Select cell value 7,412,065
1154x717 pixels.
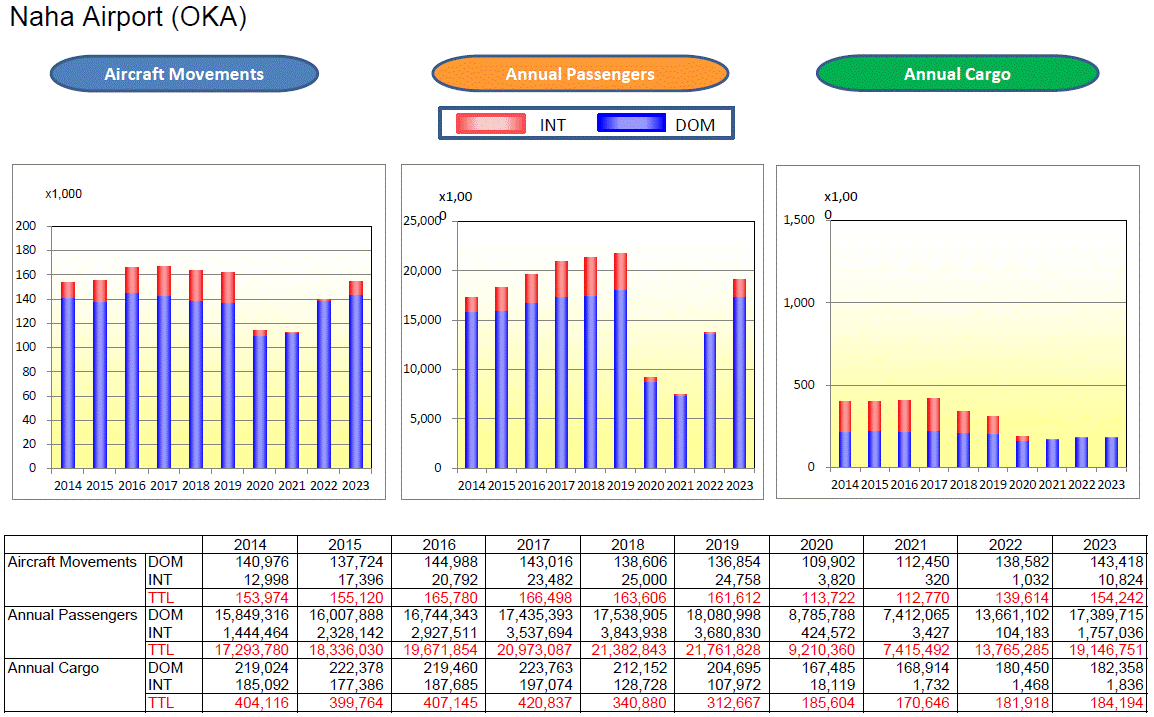916,615
